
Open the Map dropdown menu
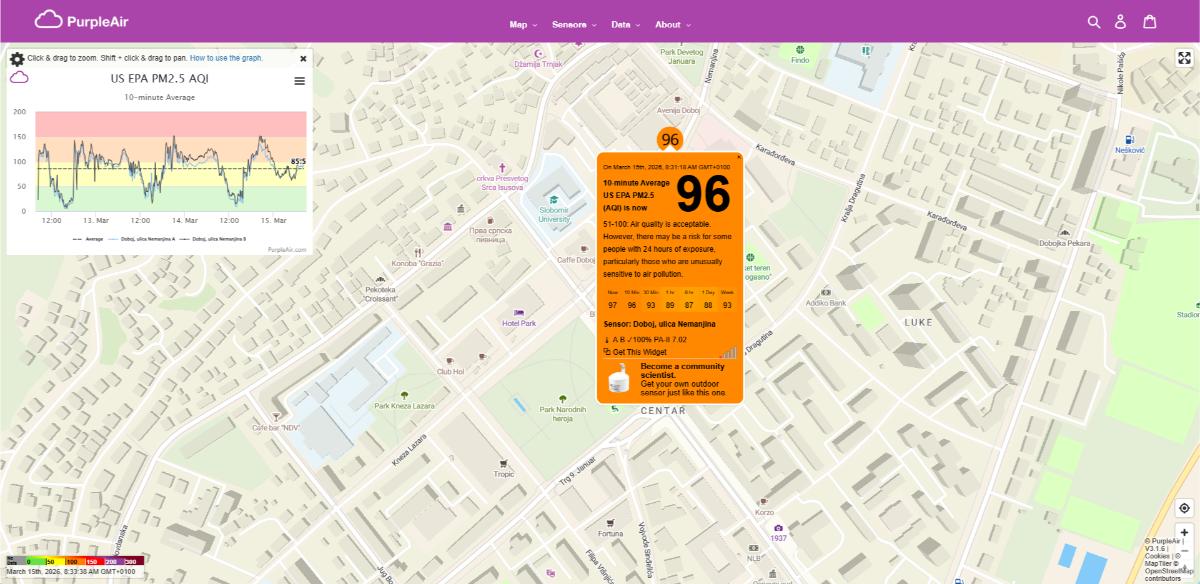521,24
